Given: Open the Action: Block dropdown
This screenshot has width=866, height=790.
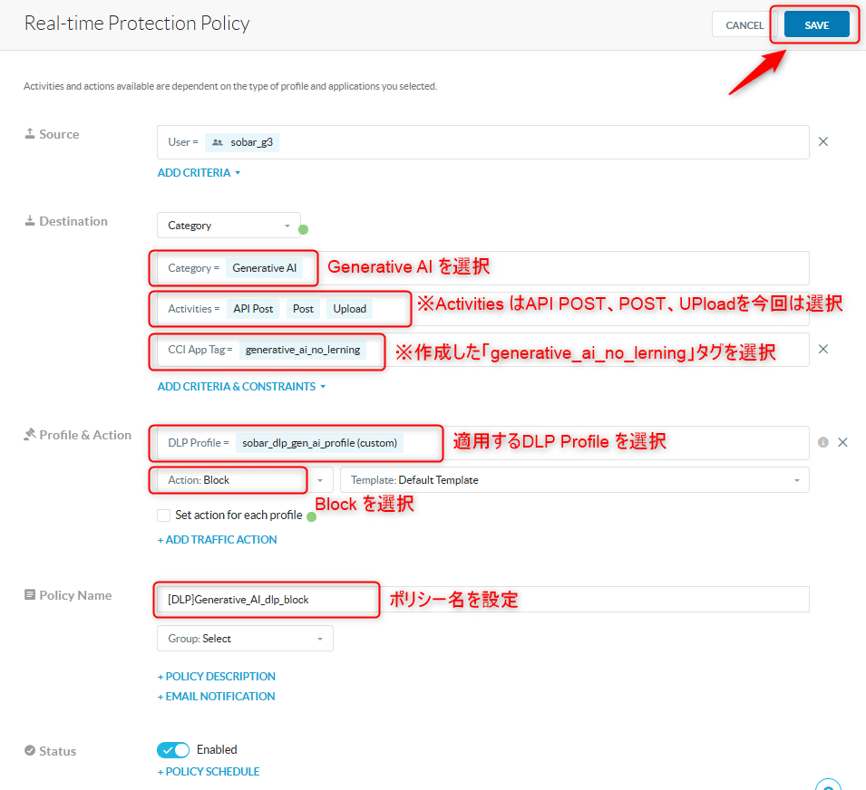Looking at the screenshot, I should coord(245,480).
